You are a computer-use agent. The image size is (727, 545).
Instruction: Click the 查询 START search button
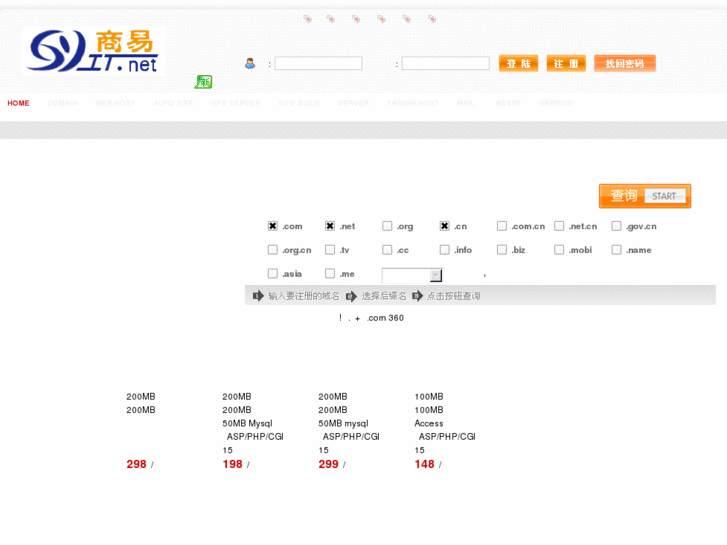(x=645, y=196)
